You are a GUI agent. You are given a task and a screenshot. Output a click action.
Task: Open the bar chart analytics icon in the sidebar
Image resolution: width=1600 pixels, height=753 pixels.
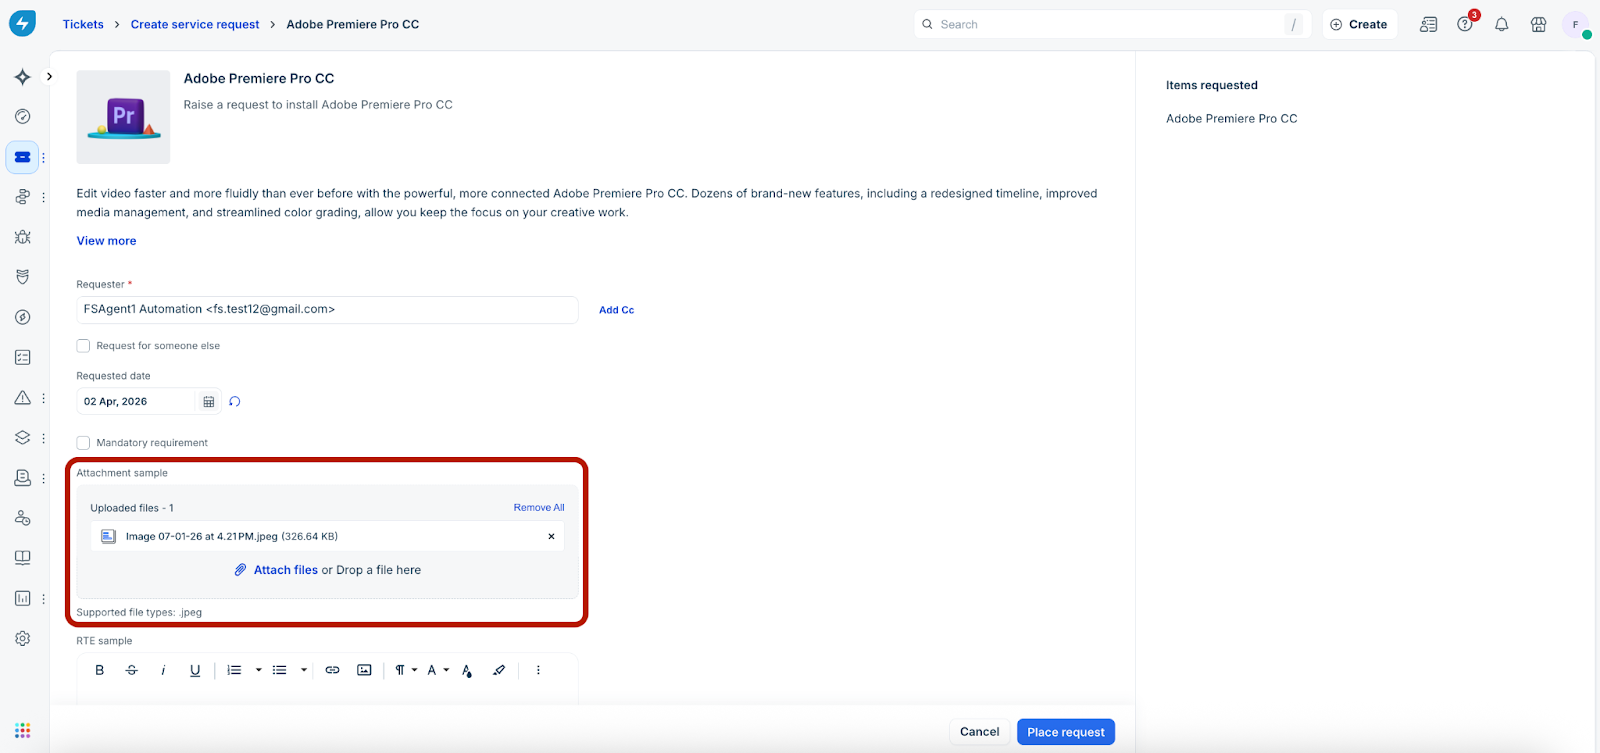tap(22, 598)
